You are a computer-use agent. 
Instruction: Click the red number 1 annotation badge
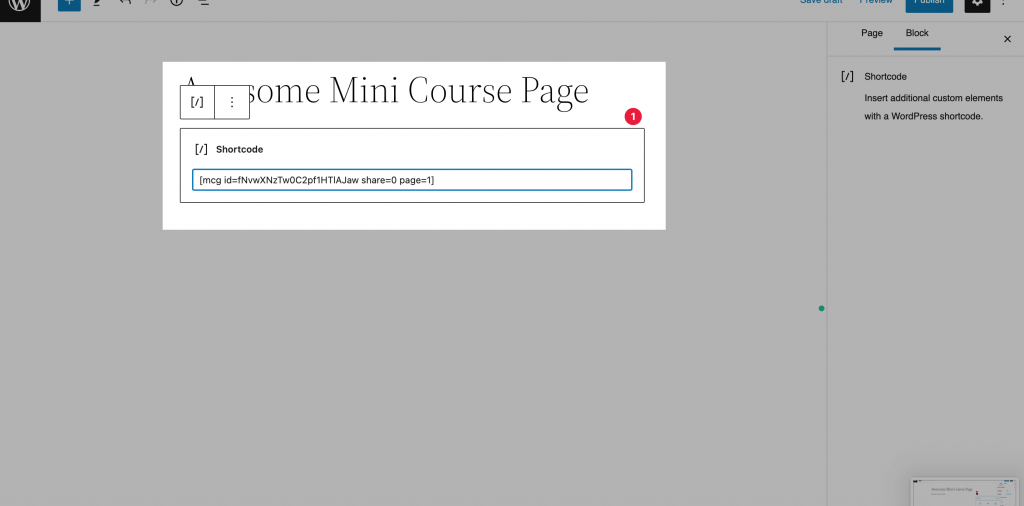click(633, 116)
